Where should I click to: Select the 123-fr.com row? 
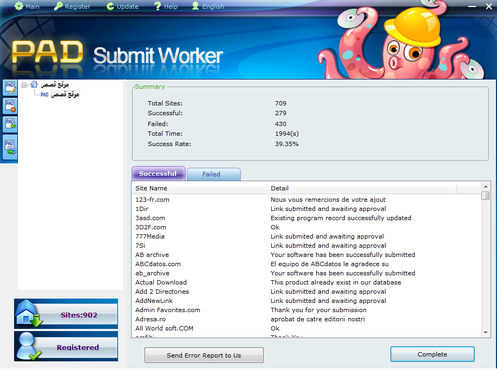click(307, 200)
